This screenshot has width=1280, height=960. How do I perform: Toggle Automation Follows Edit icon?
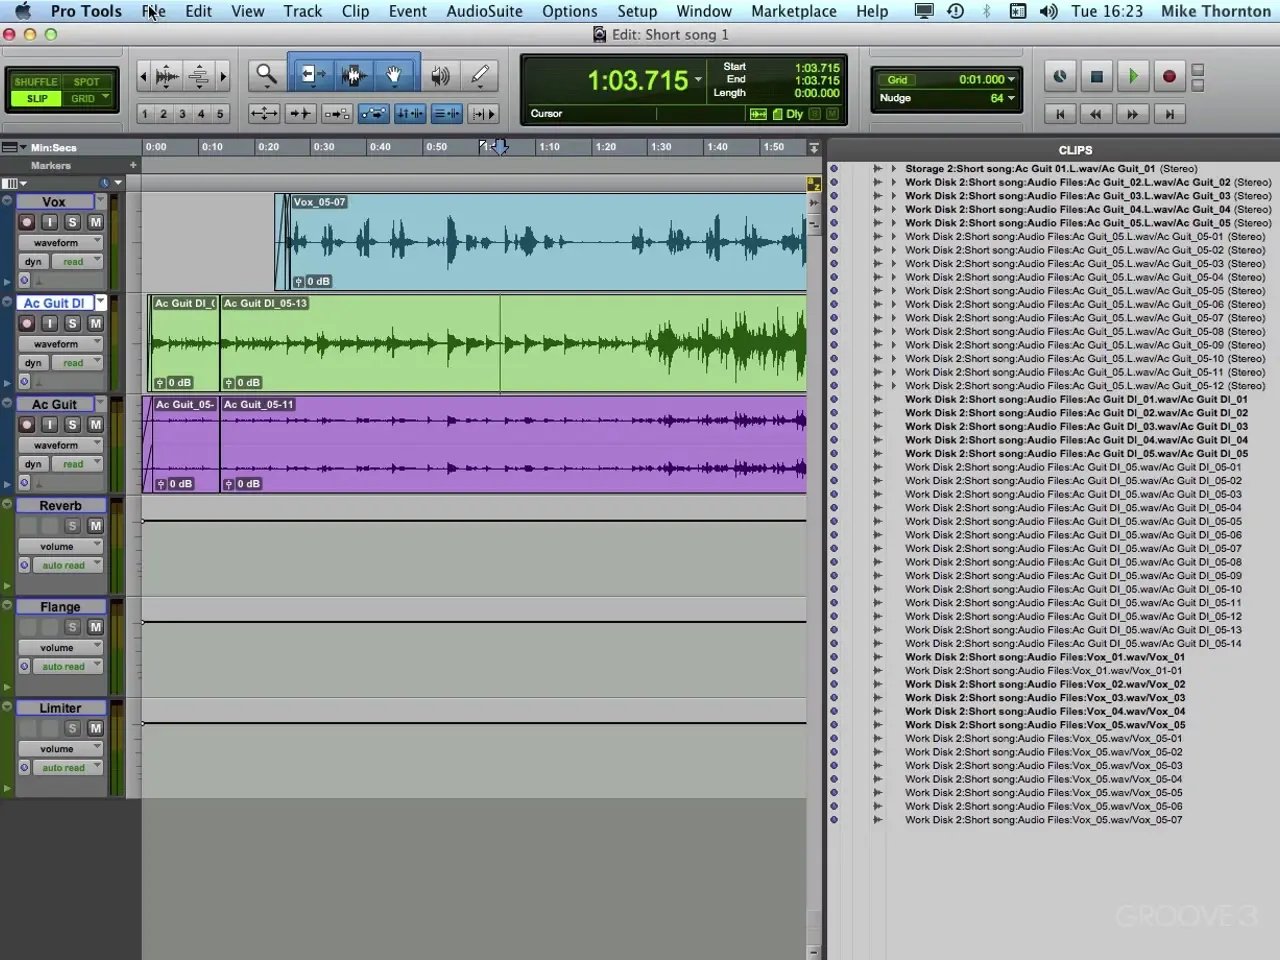point(373,114)
